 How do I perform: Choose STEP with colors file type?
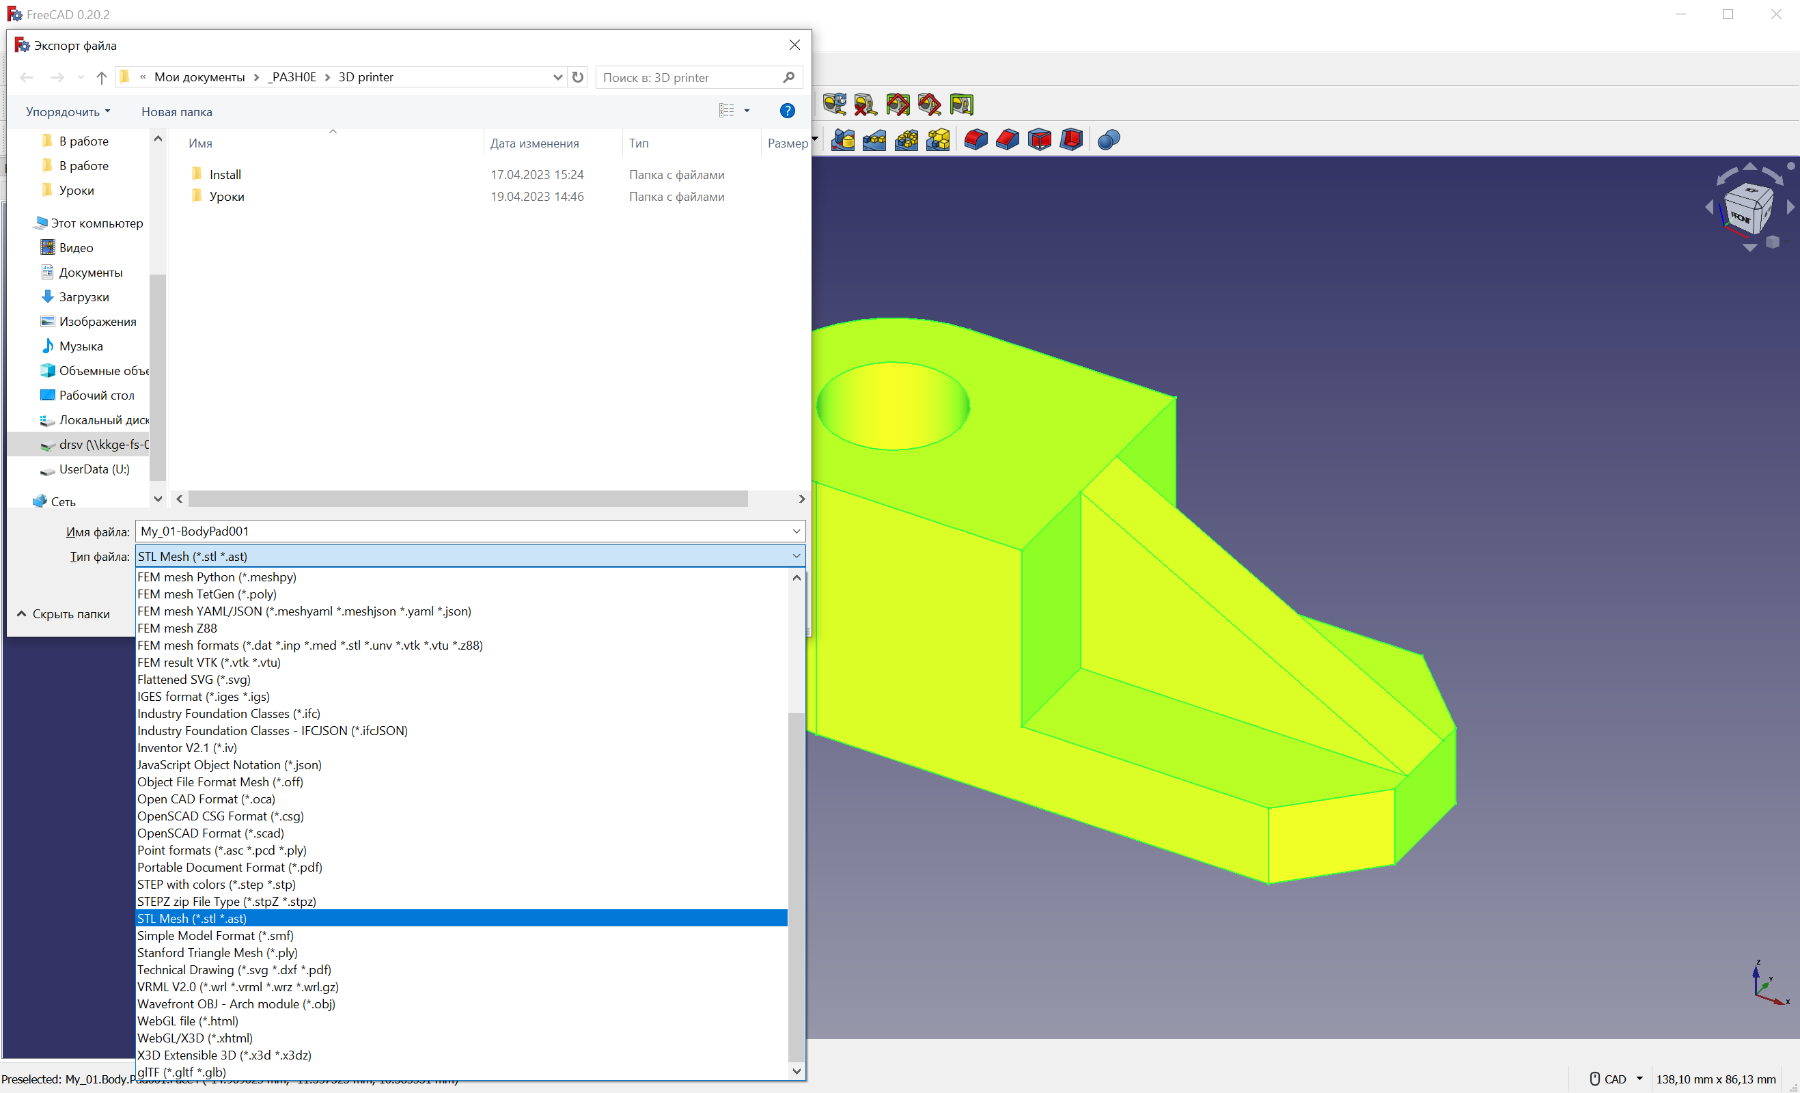click(216, 885)
